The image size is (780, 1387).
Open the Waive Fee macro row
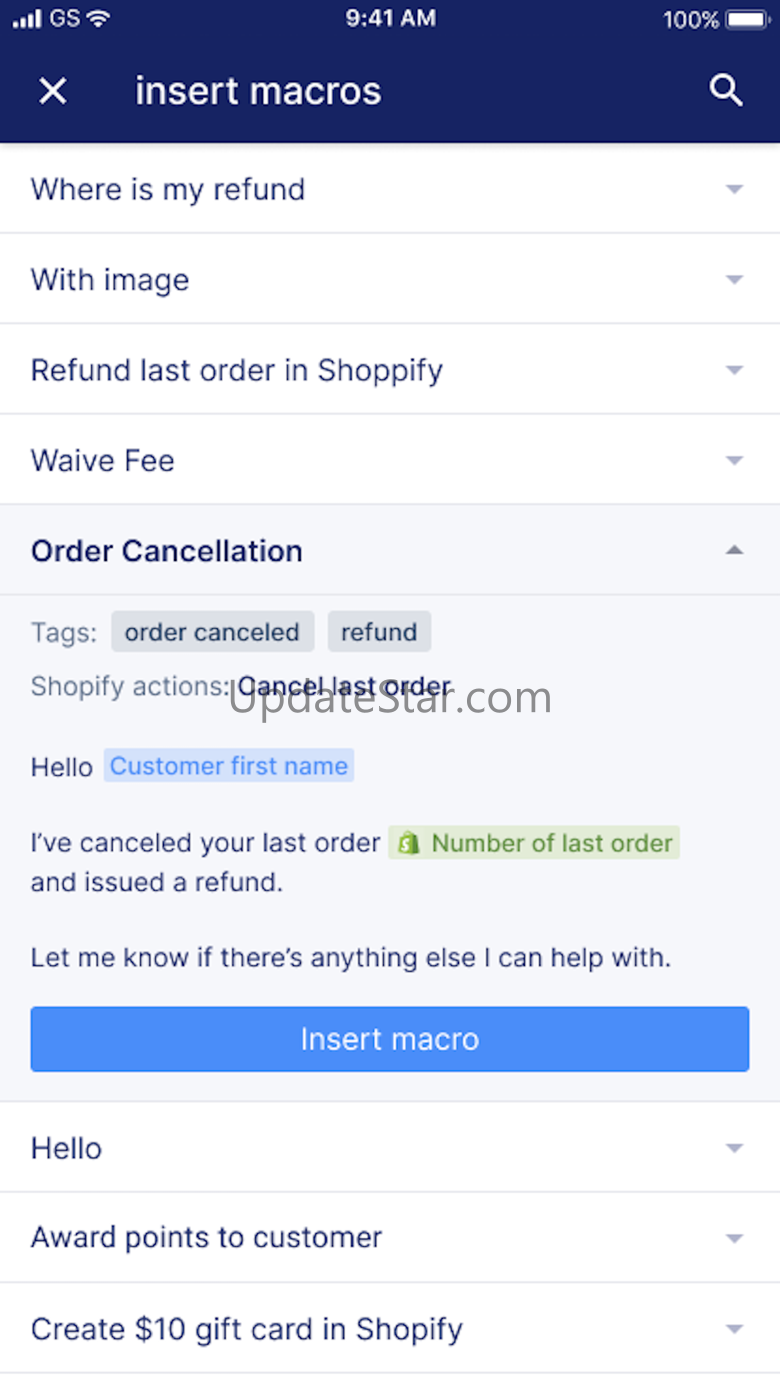coord(390,460)
